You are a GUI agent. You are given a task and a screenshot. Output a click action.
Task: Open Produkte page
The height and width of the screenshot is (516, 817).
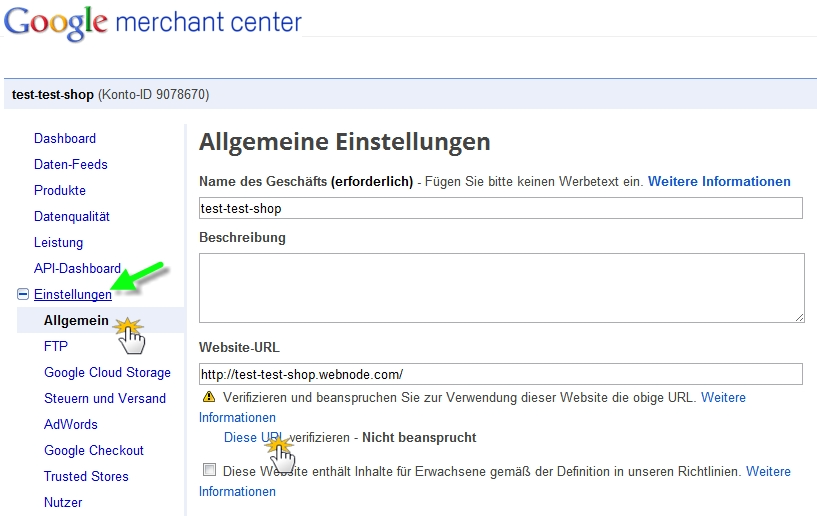[x=59, y=190]
